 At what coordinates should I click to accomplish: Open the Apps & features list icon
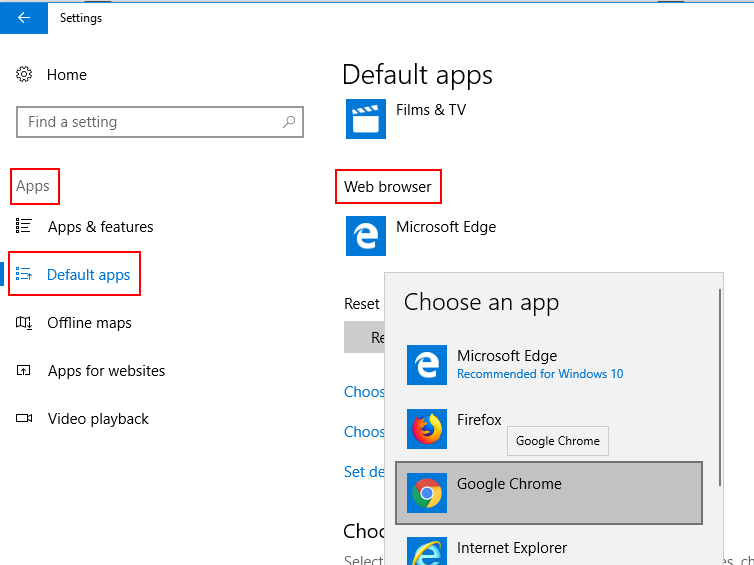tap(24, 226)
